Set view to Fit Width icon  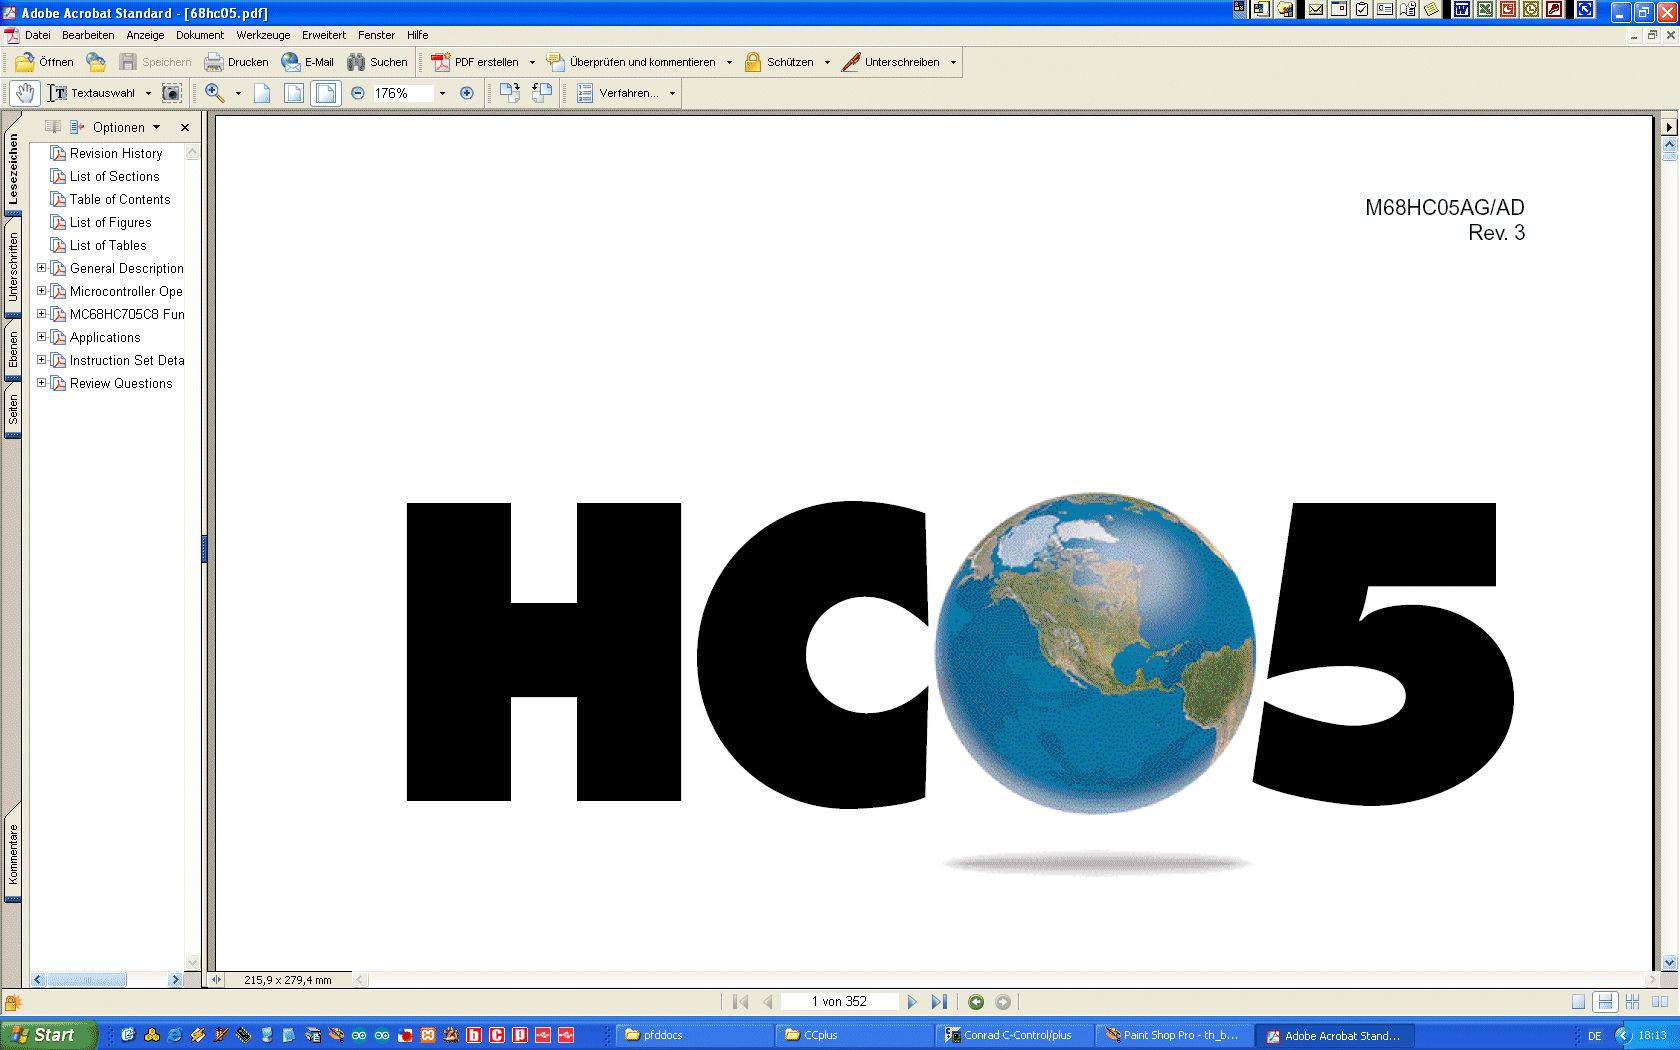tap(326, 93)
